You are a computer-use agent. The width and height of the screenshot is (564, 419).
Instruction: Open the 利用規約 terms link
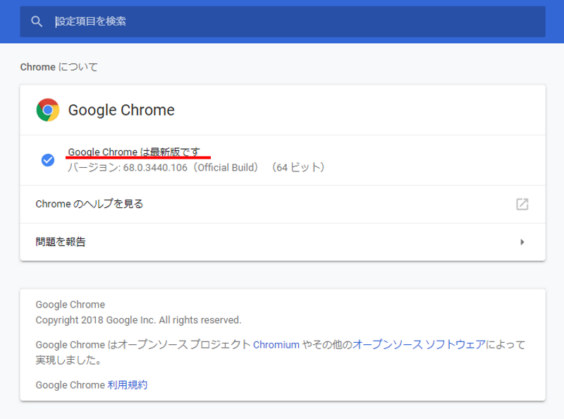[127, 385]
